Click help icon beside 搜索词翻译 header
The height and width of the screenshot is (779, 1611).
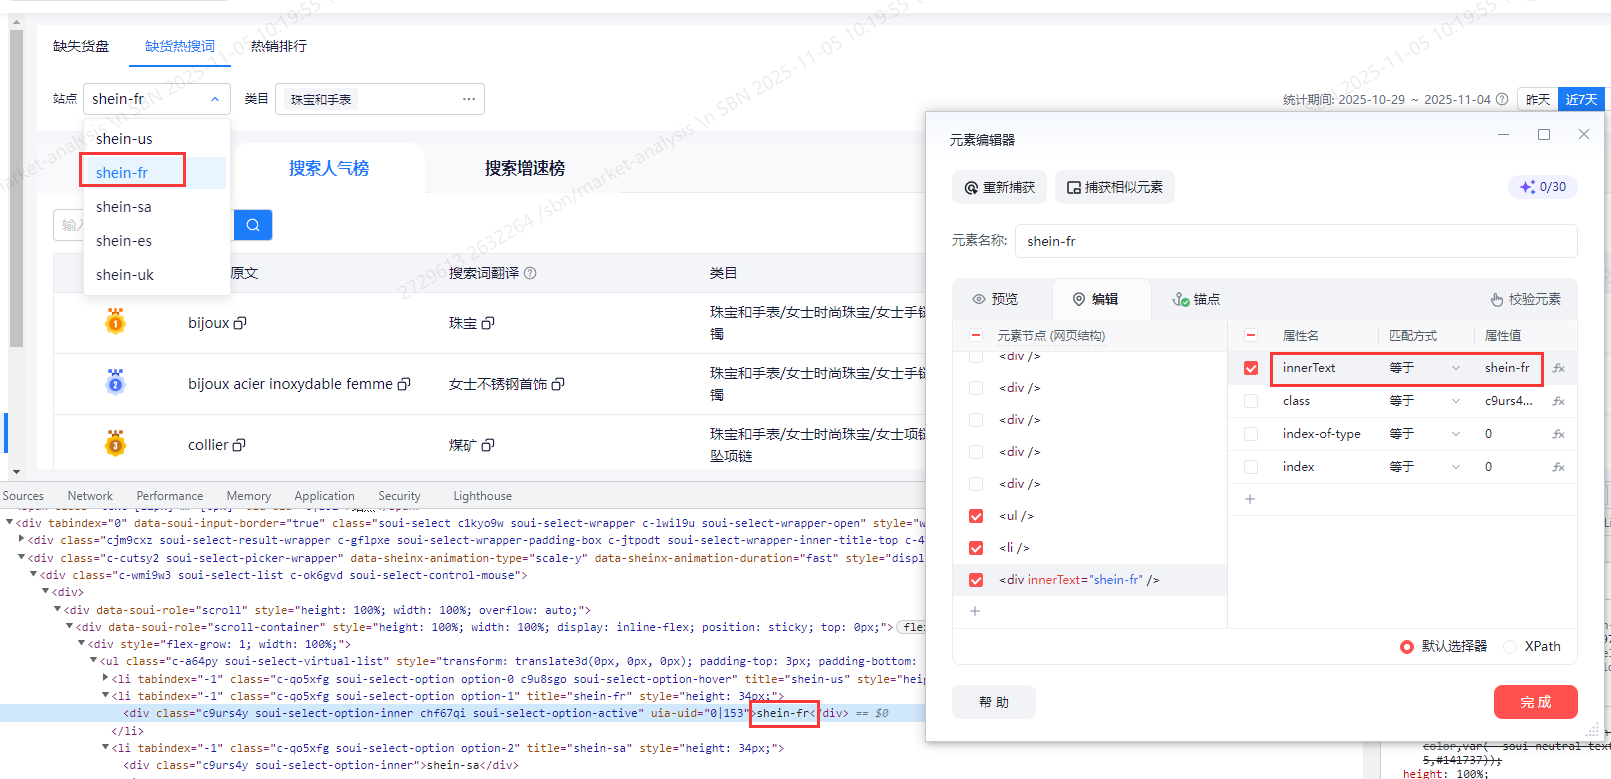pyautogui.click(x=530, y=273)
